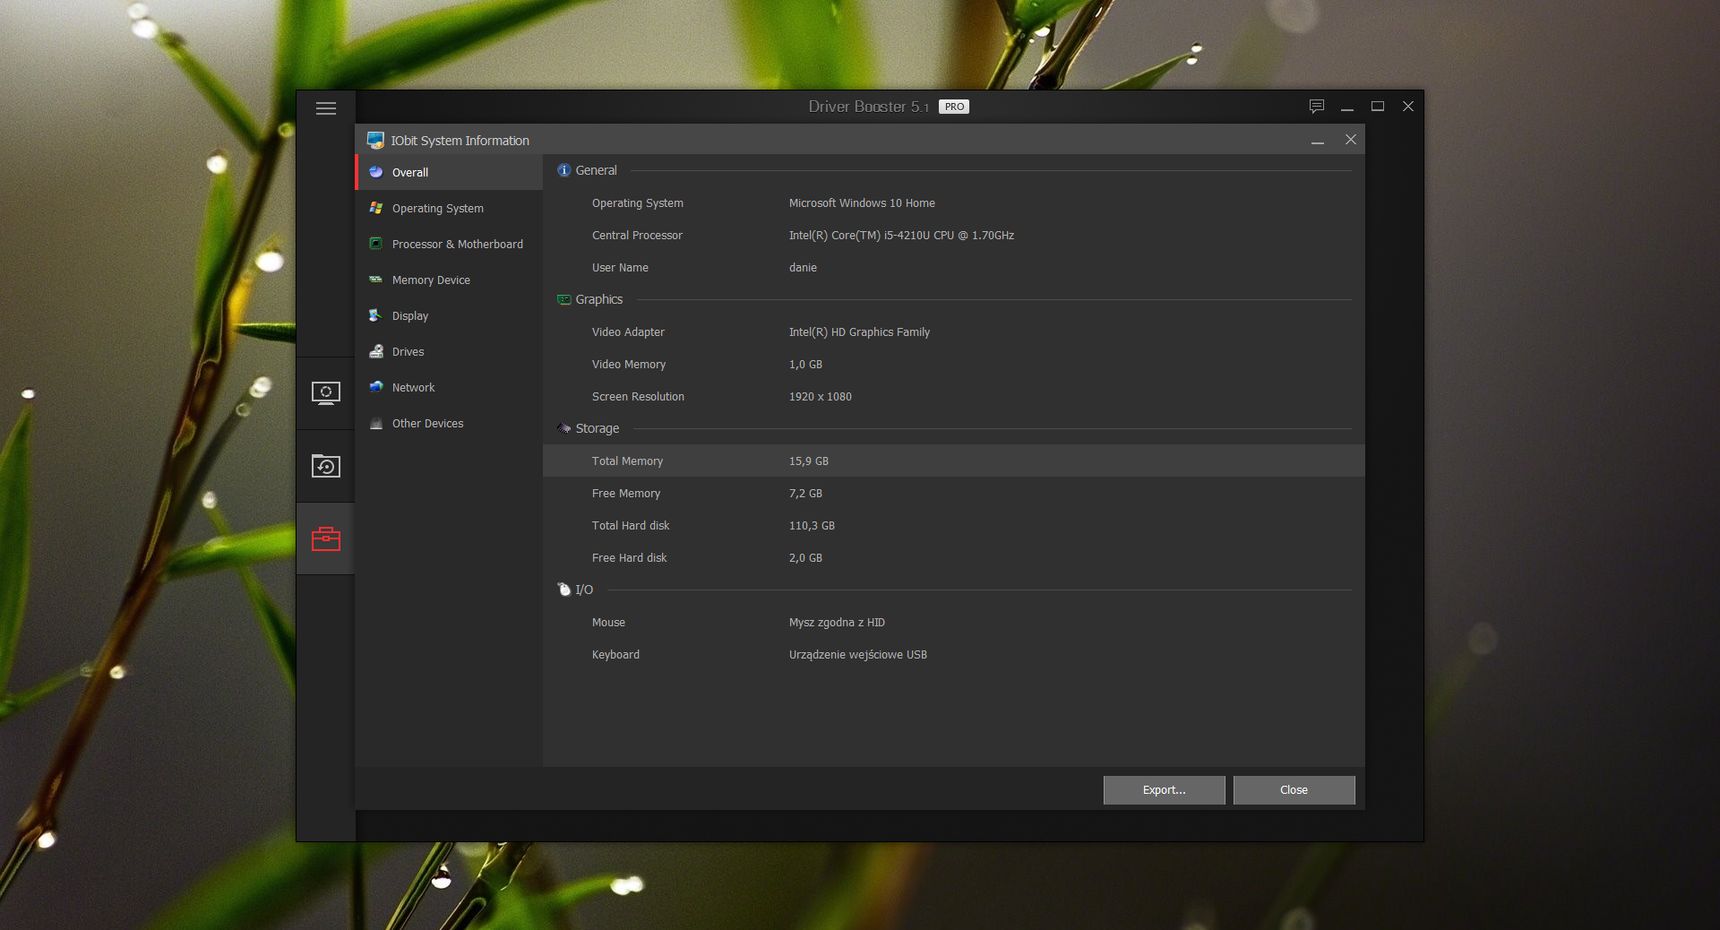Click the I/O section mouse icon
Viewport: 1720px width, 930px height.
tap(564, 589)
